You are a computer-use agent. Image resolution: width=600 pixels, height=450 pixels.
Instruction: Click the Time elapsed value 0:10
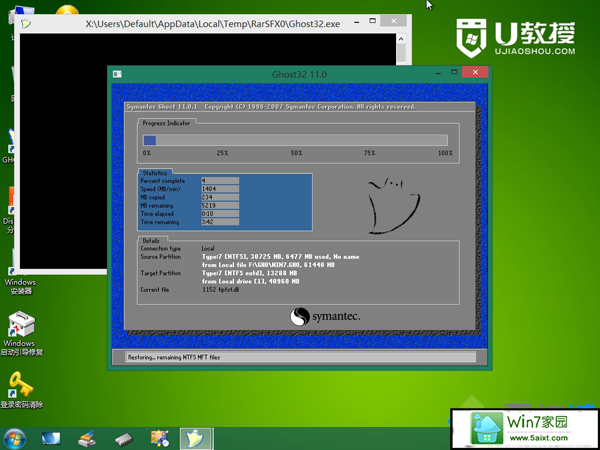point(220,214)
